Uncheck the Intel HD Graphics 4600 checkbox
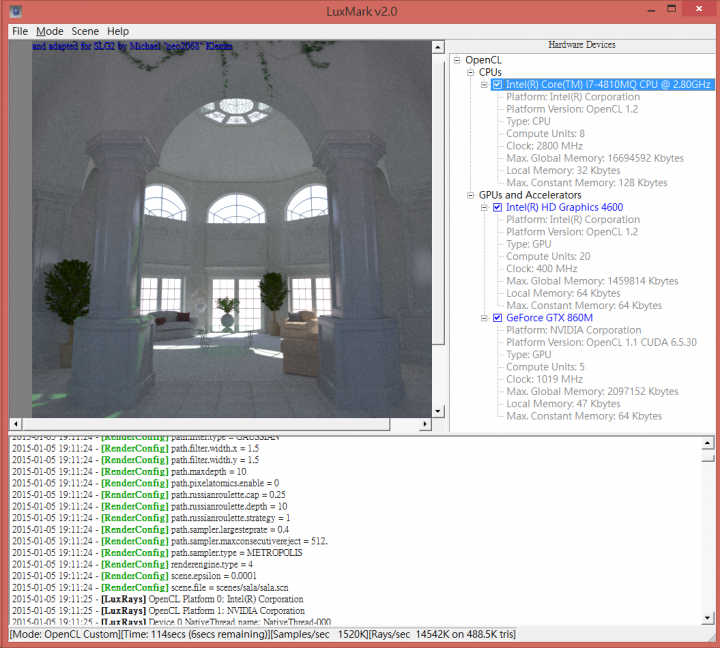The height and width of the screenshot is (648, 720). (497, 208)
